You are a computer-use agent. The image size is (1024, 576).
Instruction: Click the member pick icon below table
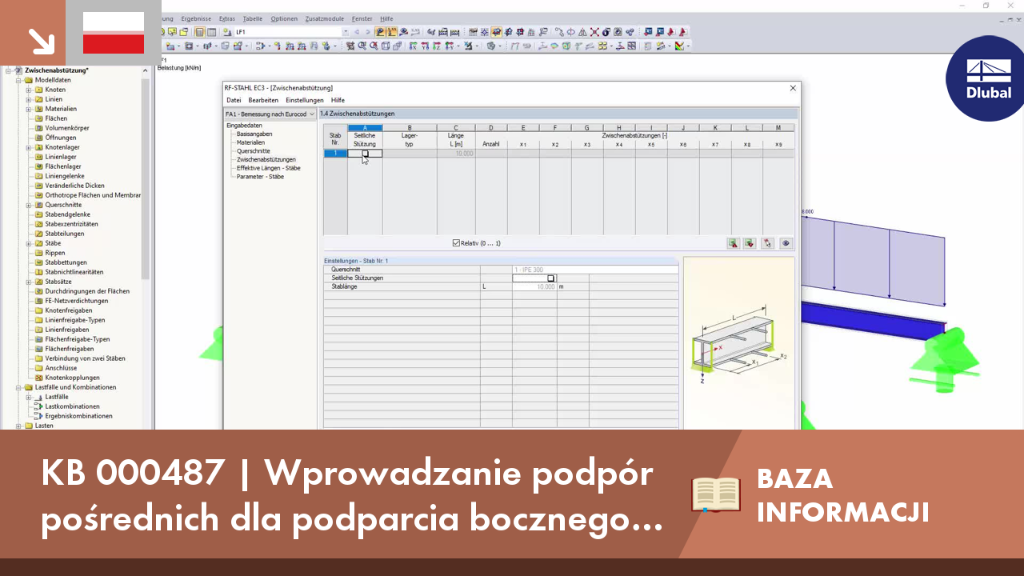click(x=767, y=243)
